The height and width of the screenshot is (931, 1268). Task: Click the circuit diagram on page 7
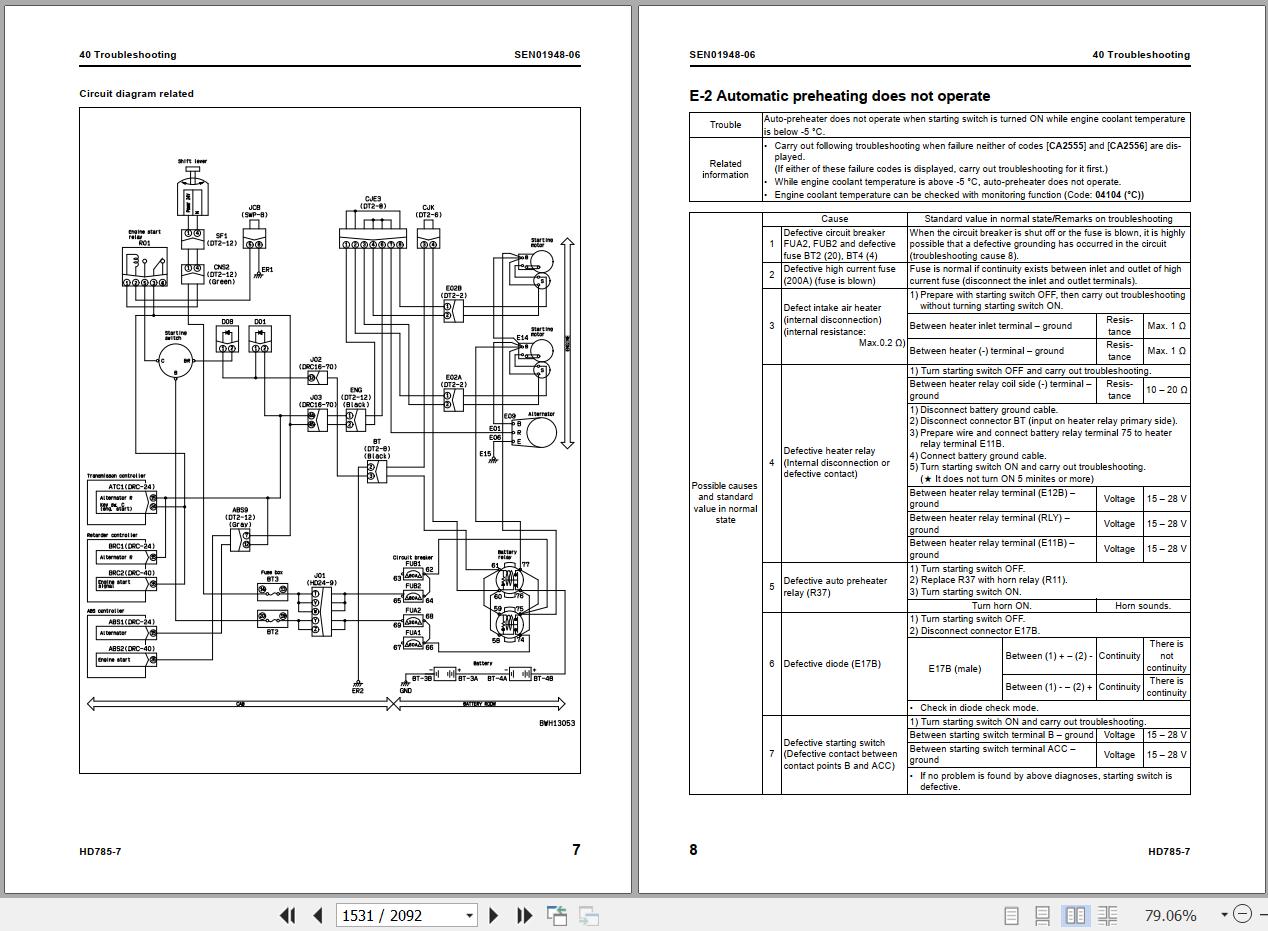330,440
